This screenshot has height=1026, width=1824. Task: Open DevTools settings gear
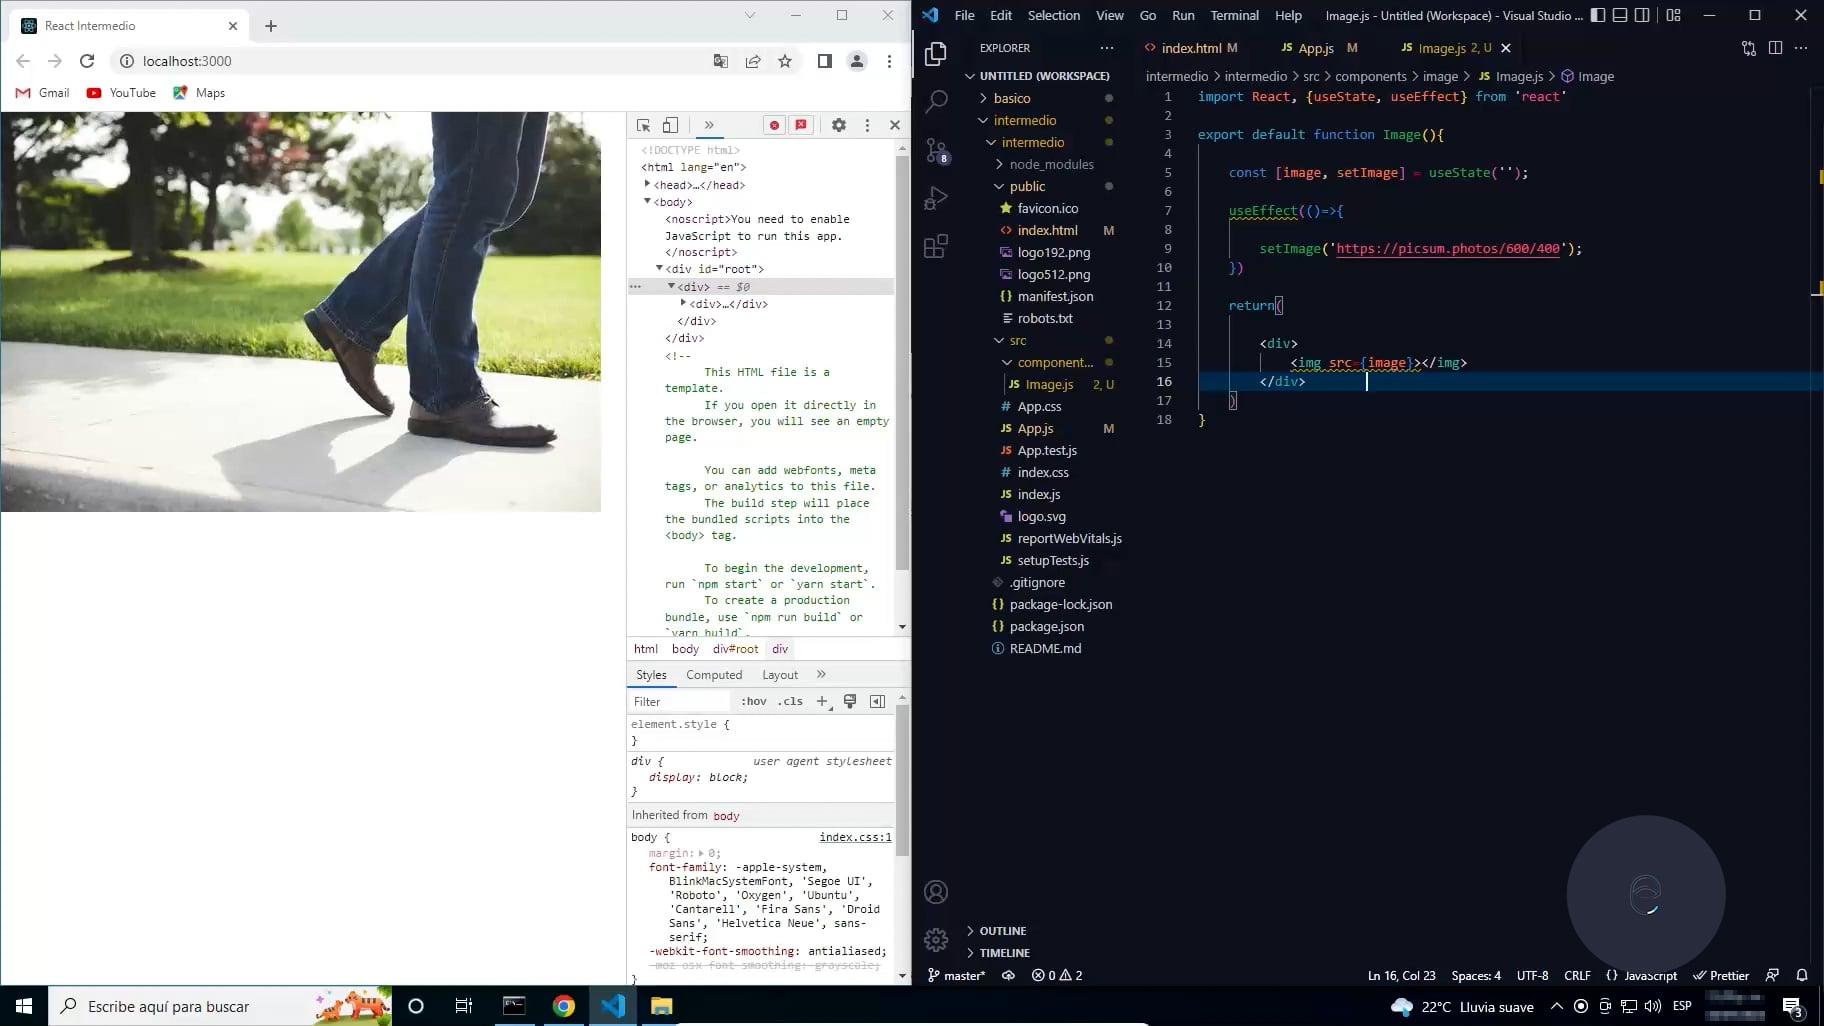pos(839,125)
